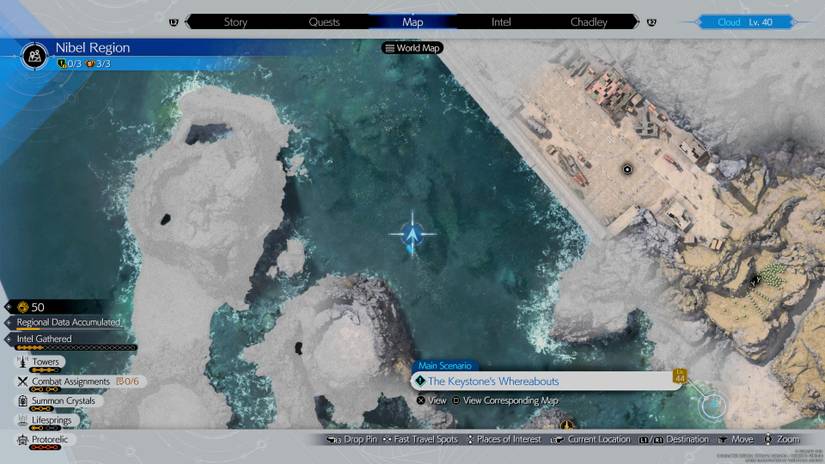The image size is (825, 464).
Task: Select the Lifesprings icon
Action: click(x=22, y=420)
